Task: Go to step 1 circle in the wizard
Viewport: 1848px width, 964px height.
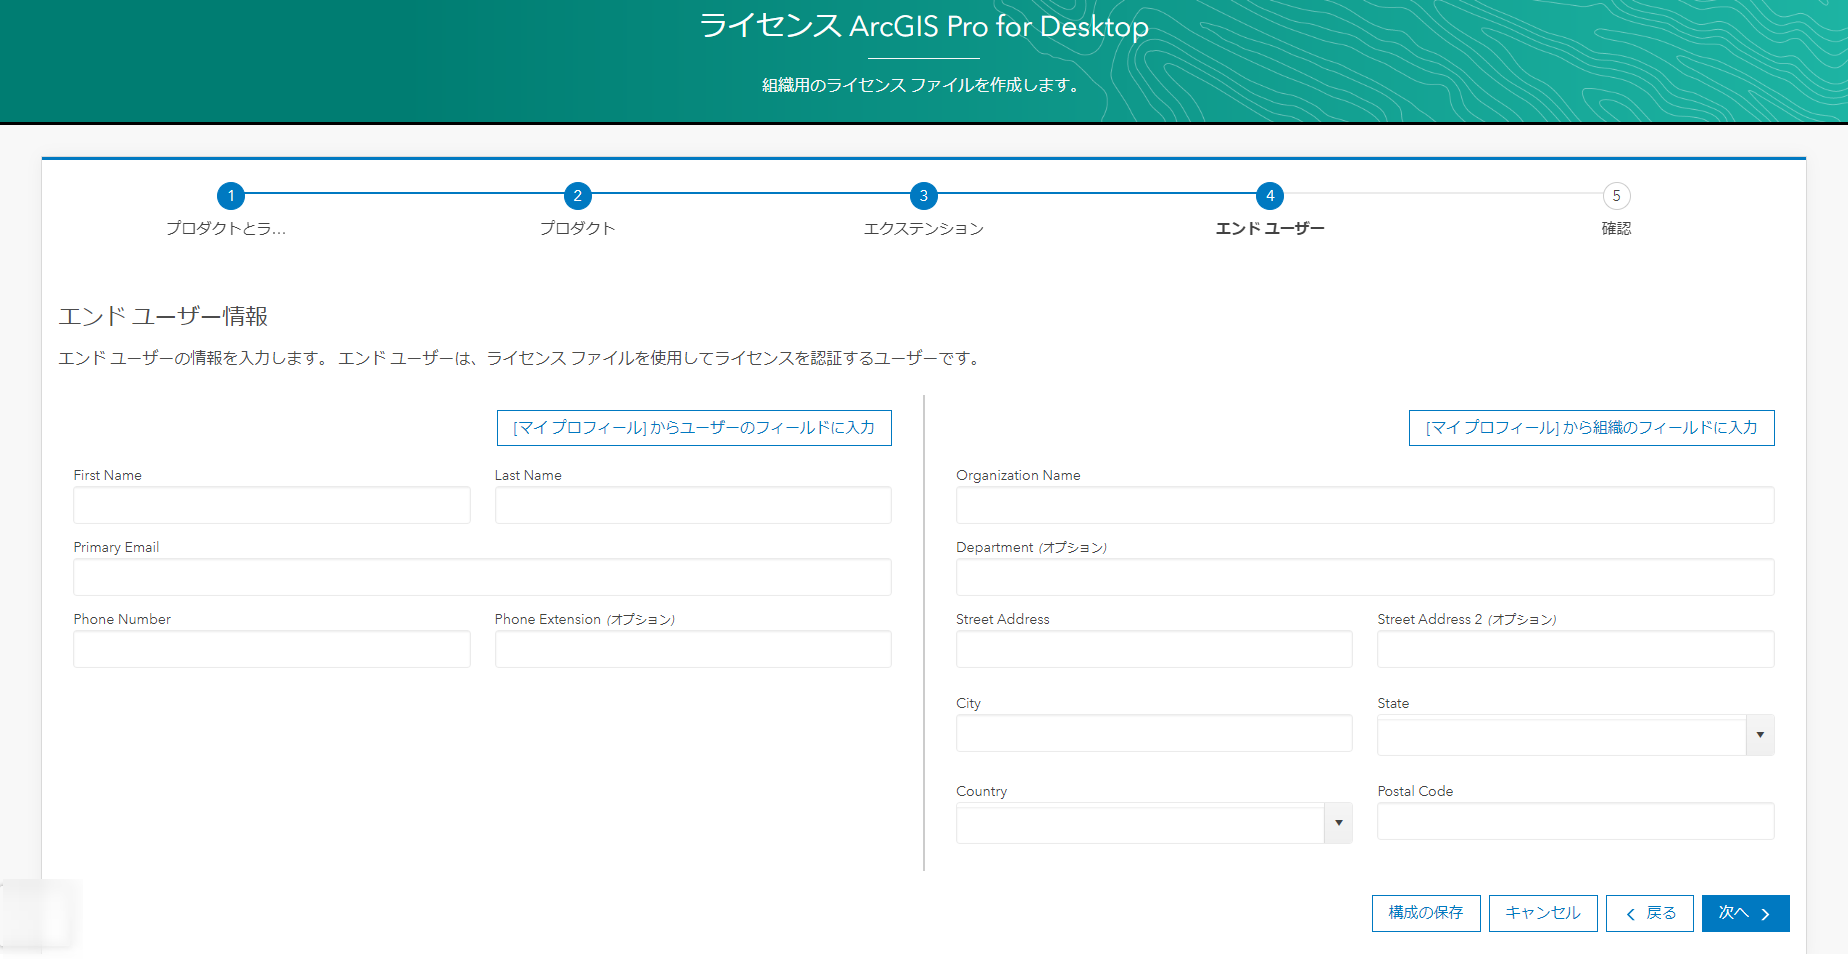Action: coord(231,196)
